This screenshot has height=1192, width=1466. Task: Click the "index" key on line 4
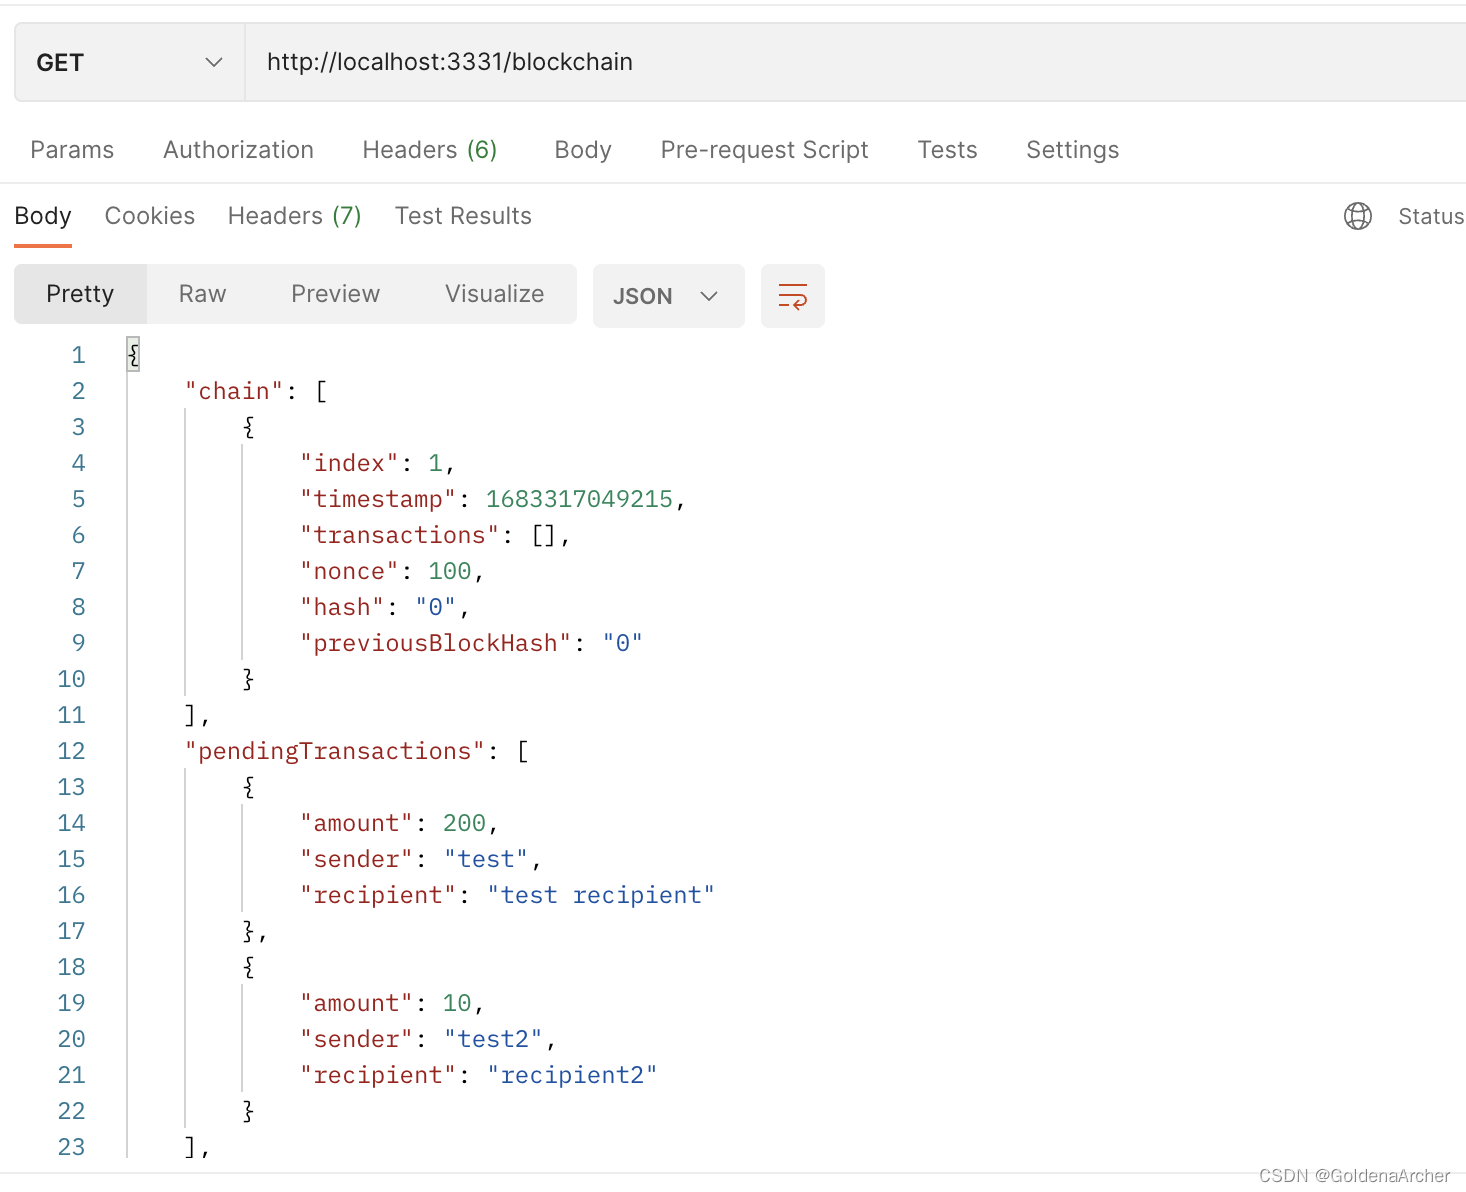[349, 463]
